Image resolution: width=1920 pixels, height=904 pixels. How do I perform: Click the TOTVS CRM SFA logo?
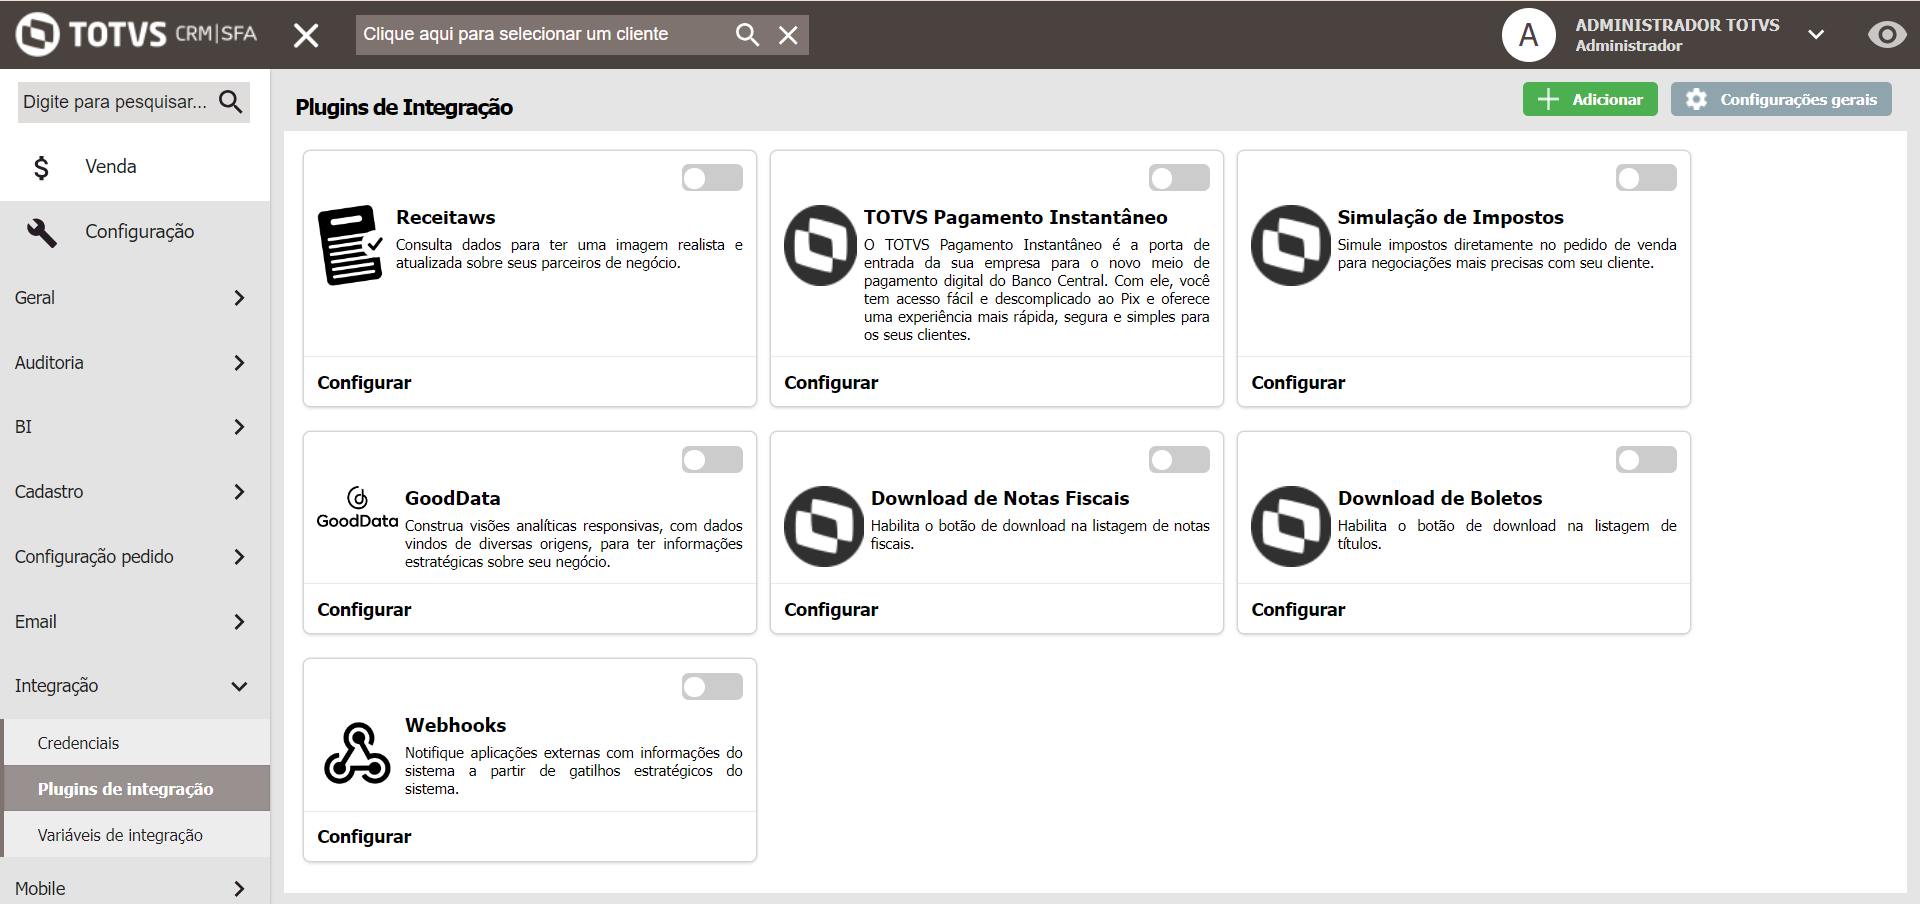tap(136, 34)
